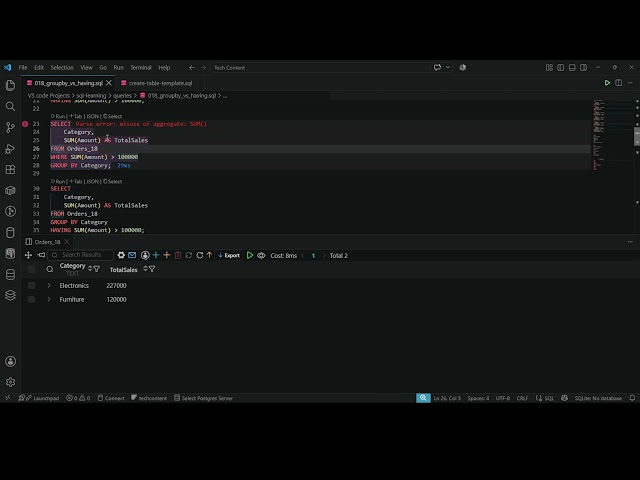Sort by TotalSales column arrows
Viewport: 640px width, 480px height.
pos(145,268)
